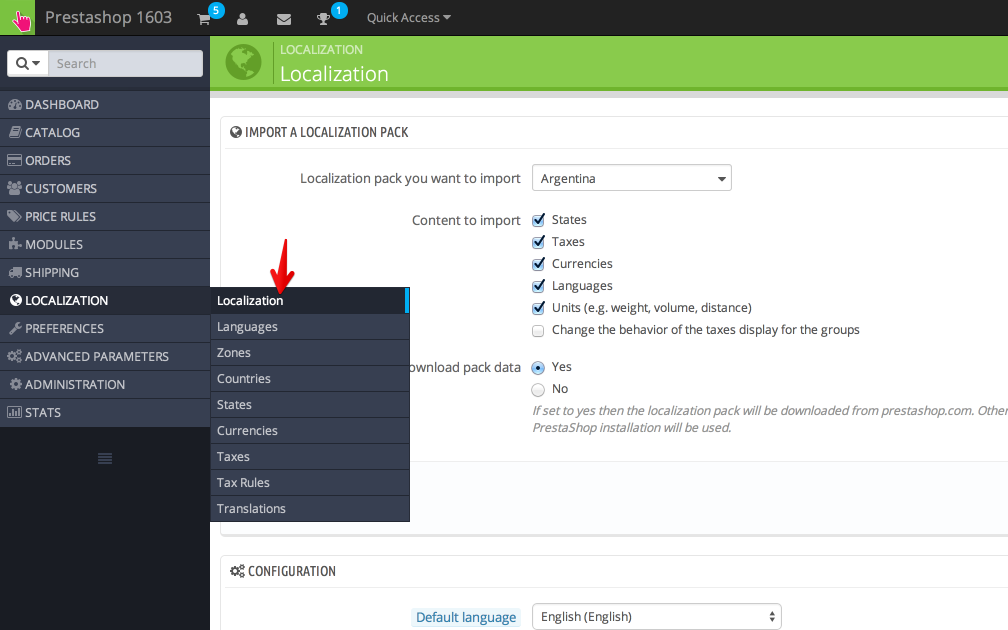Enable Change the behavior of taxes checkbox

[539, 330]
